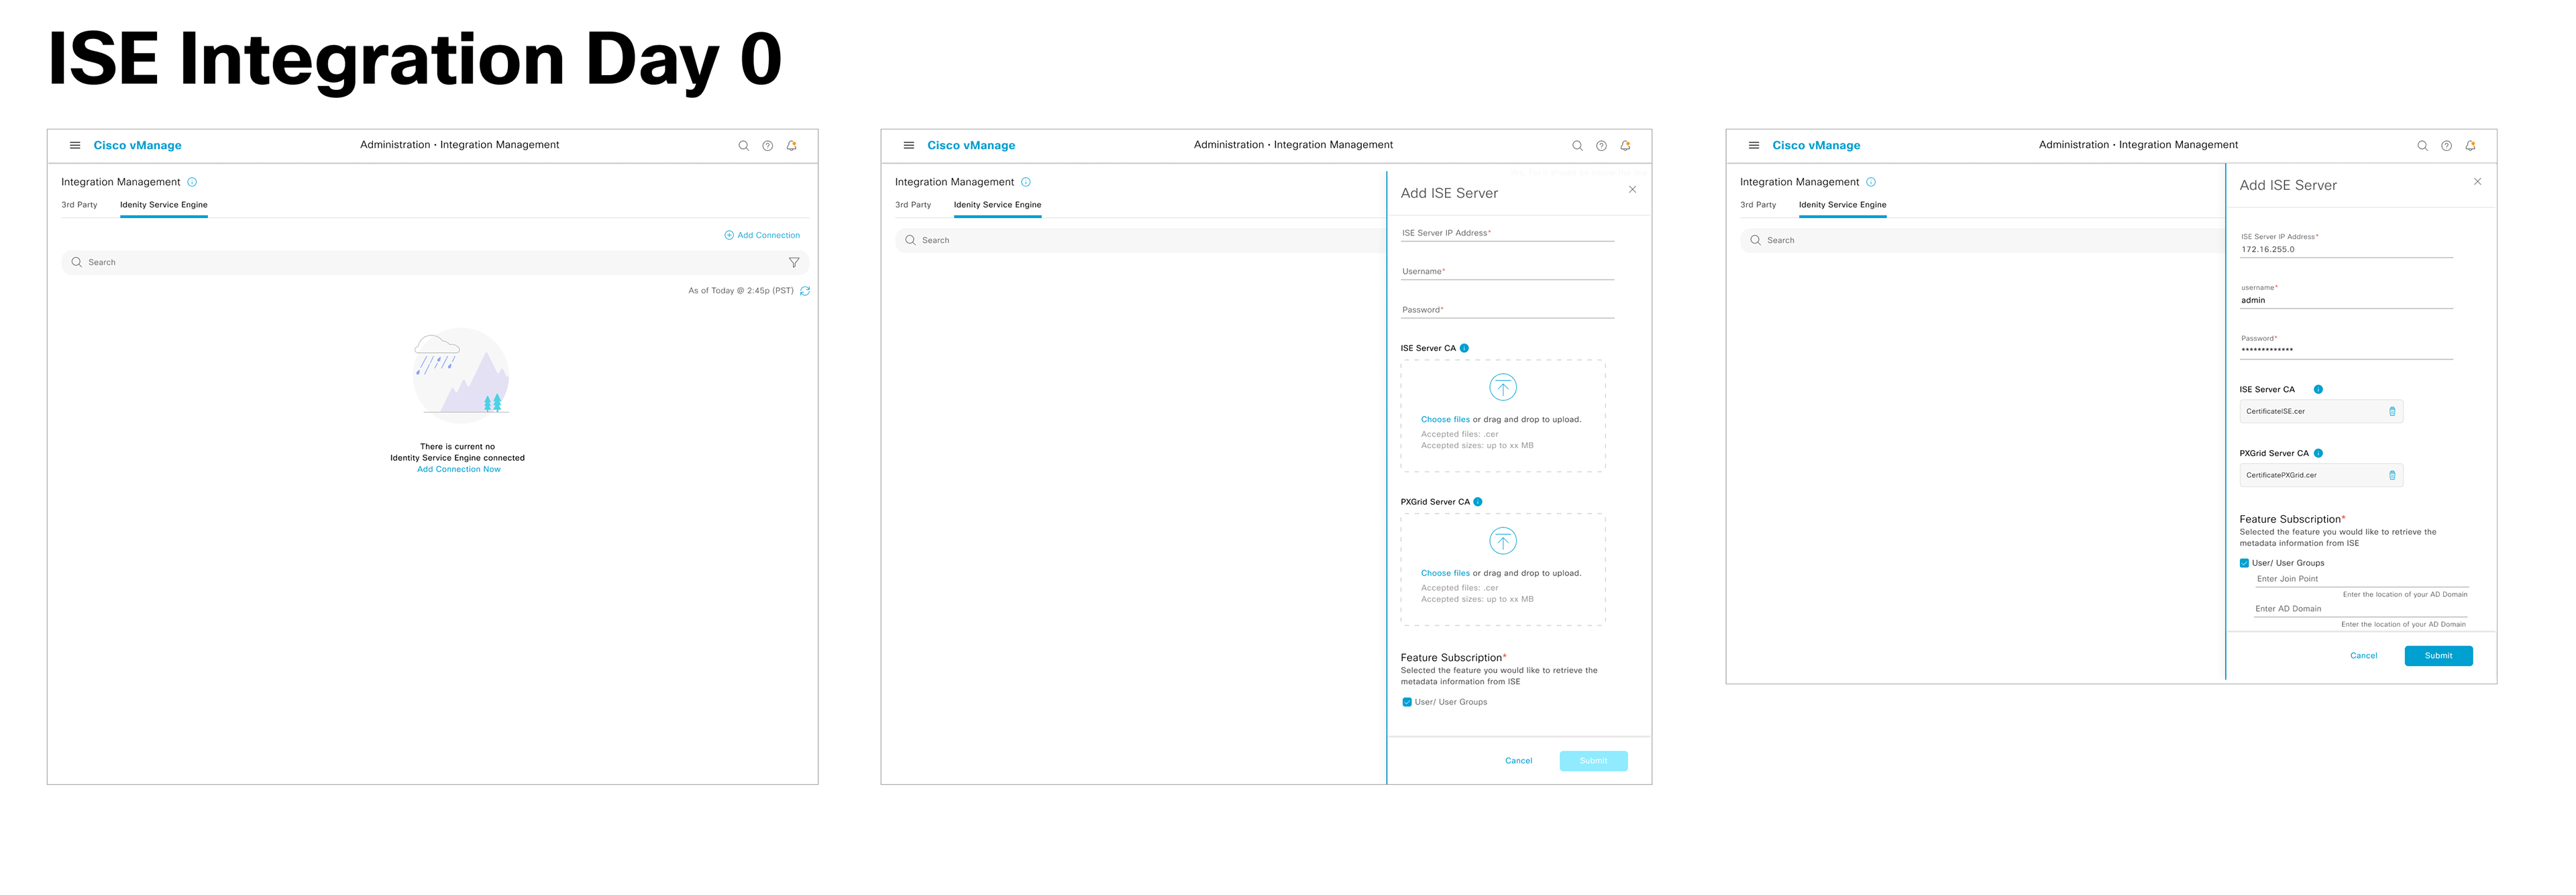Click PXGrid Server CA info icon in filled form
2576x895 pixels.
pos(2318,454)
